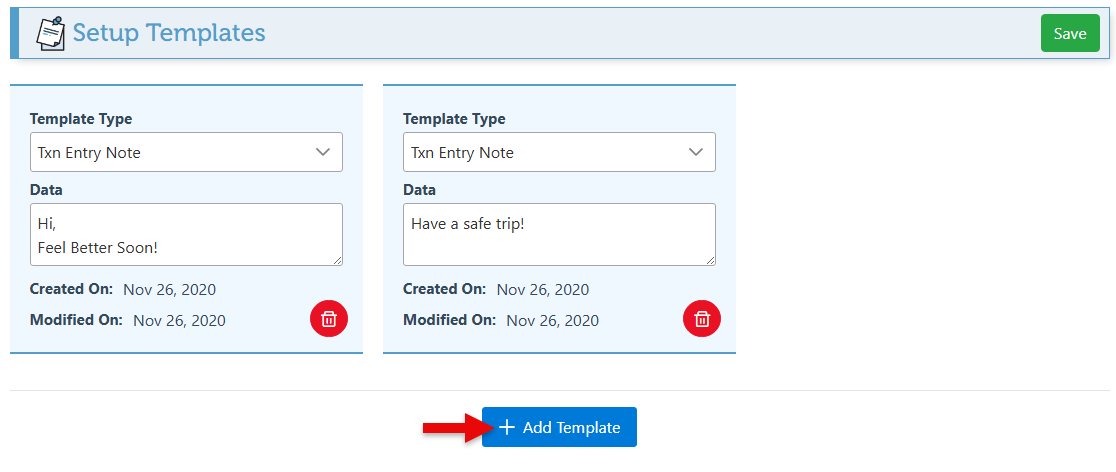The width and height of the screenshot is (1116, 472).
Task: Delete the "Have a safe trip!" template
Action: coord(702,319)
